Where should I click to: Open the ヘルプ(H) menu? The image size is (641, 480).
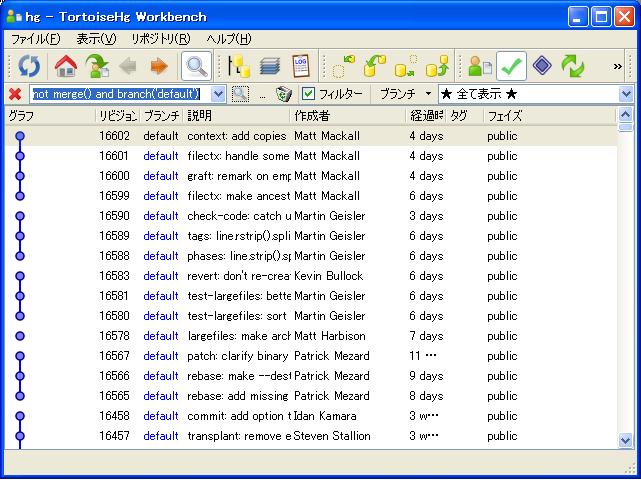(229, 39)
